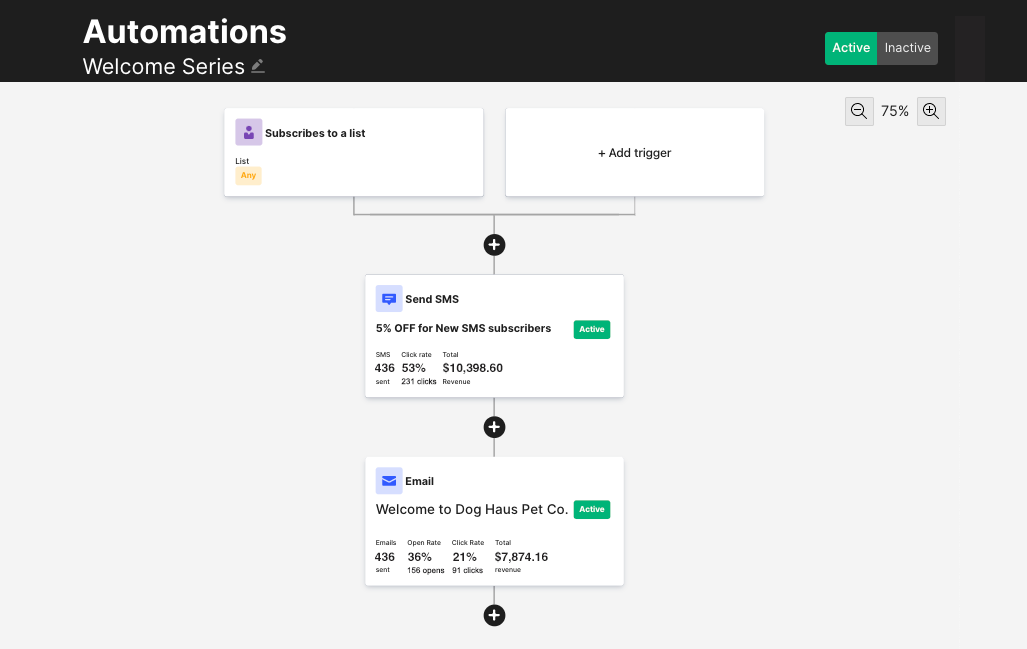The height and width of the screenshot is (649, 1027).
Task: Click the Any list tag
Action: [x=248, y=175]
